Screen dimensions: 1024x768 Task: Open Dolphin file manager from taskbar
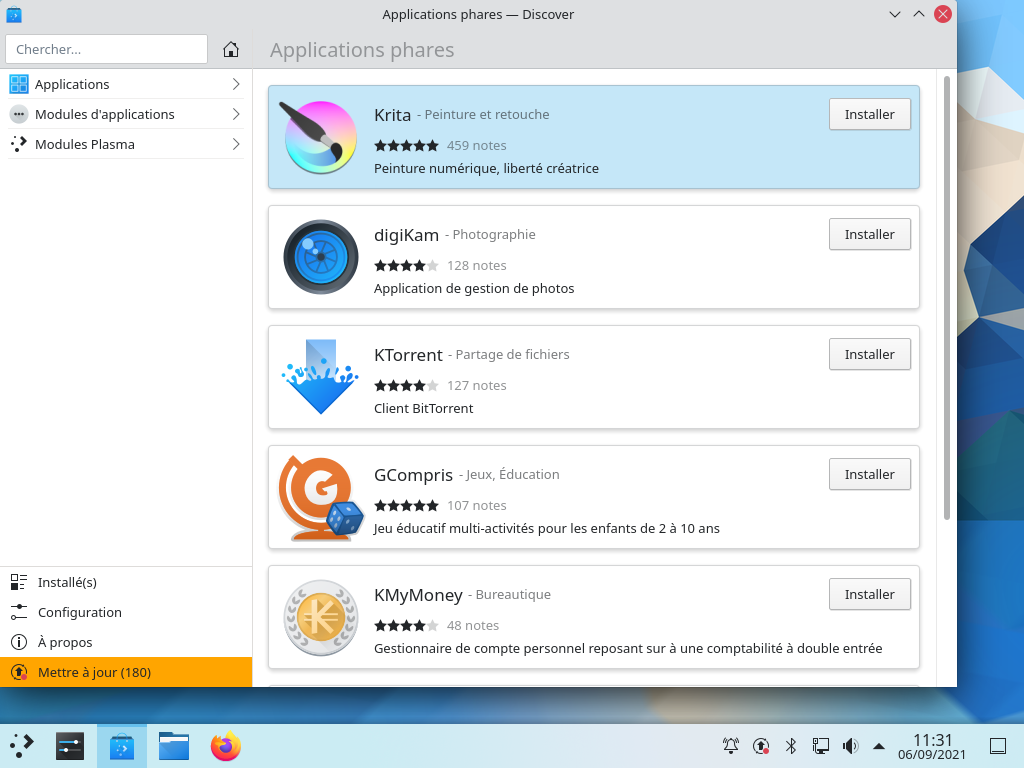click(x=174, y=746)
